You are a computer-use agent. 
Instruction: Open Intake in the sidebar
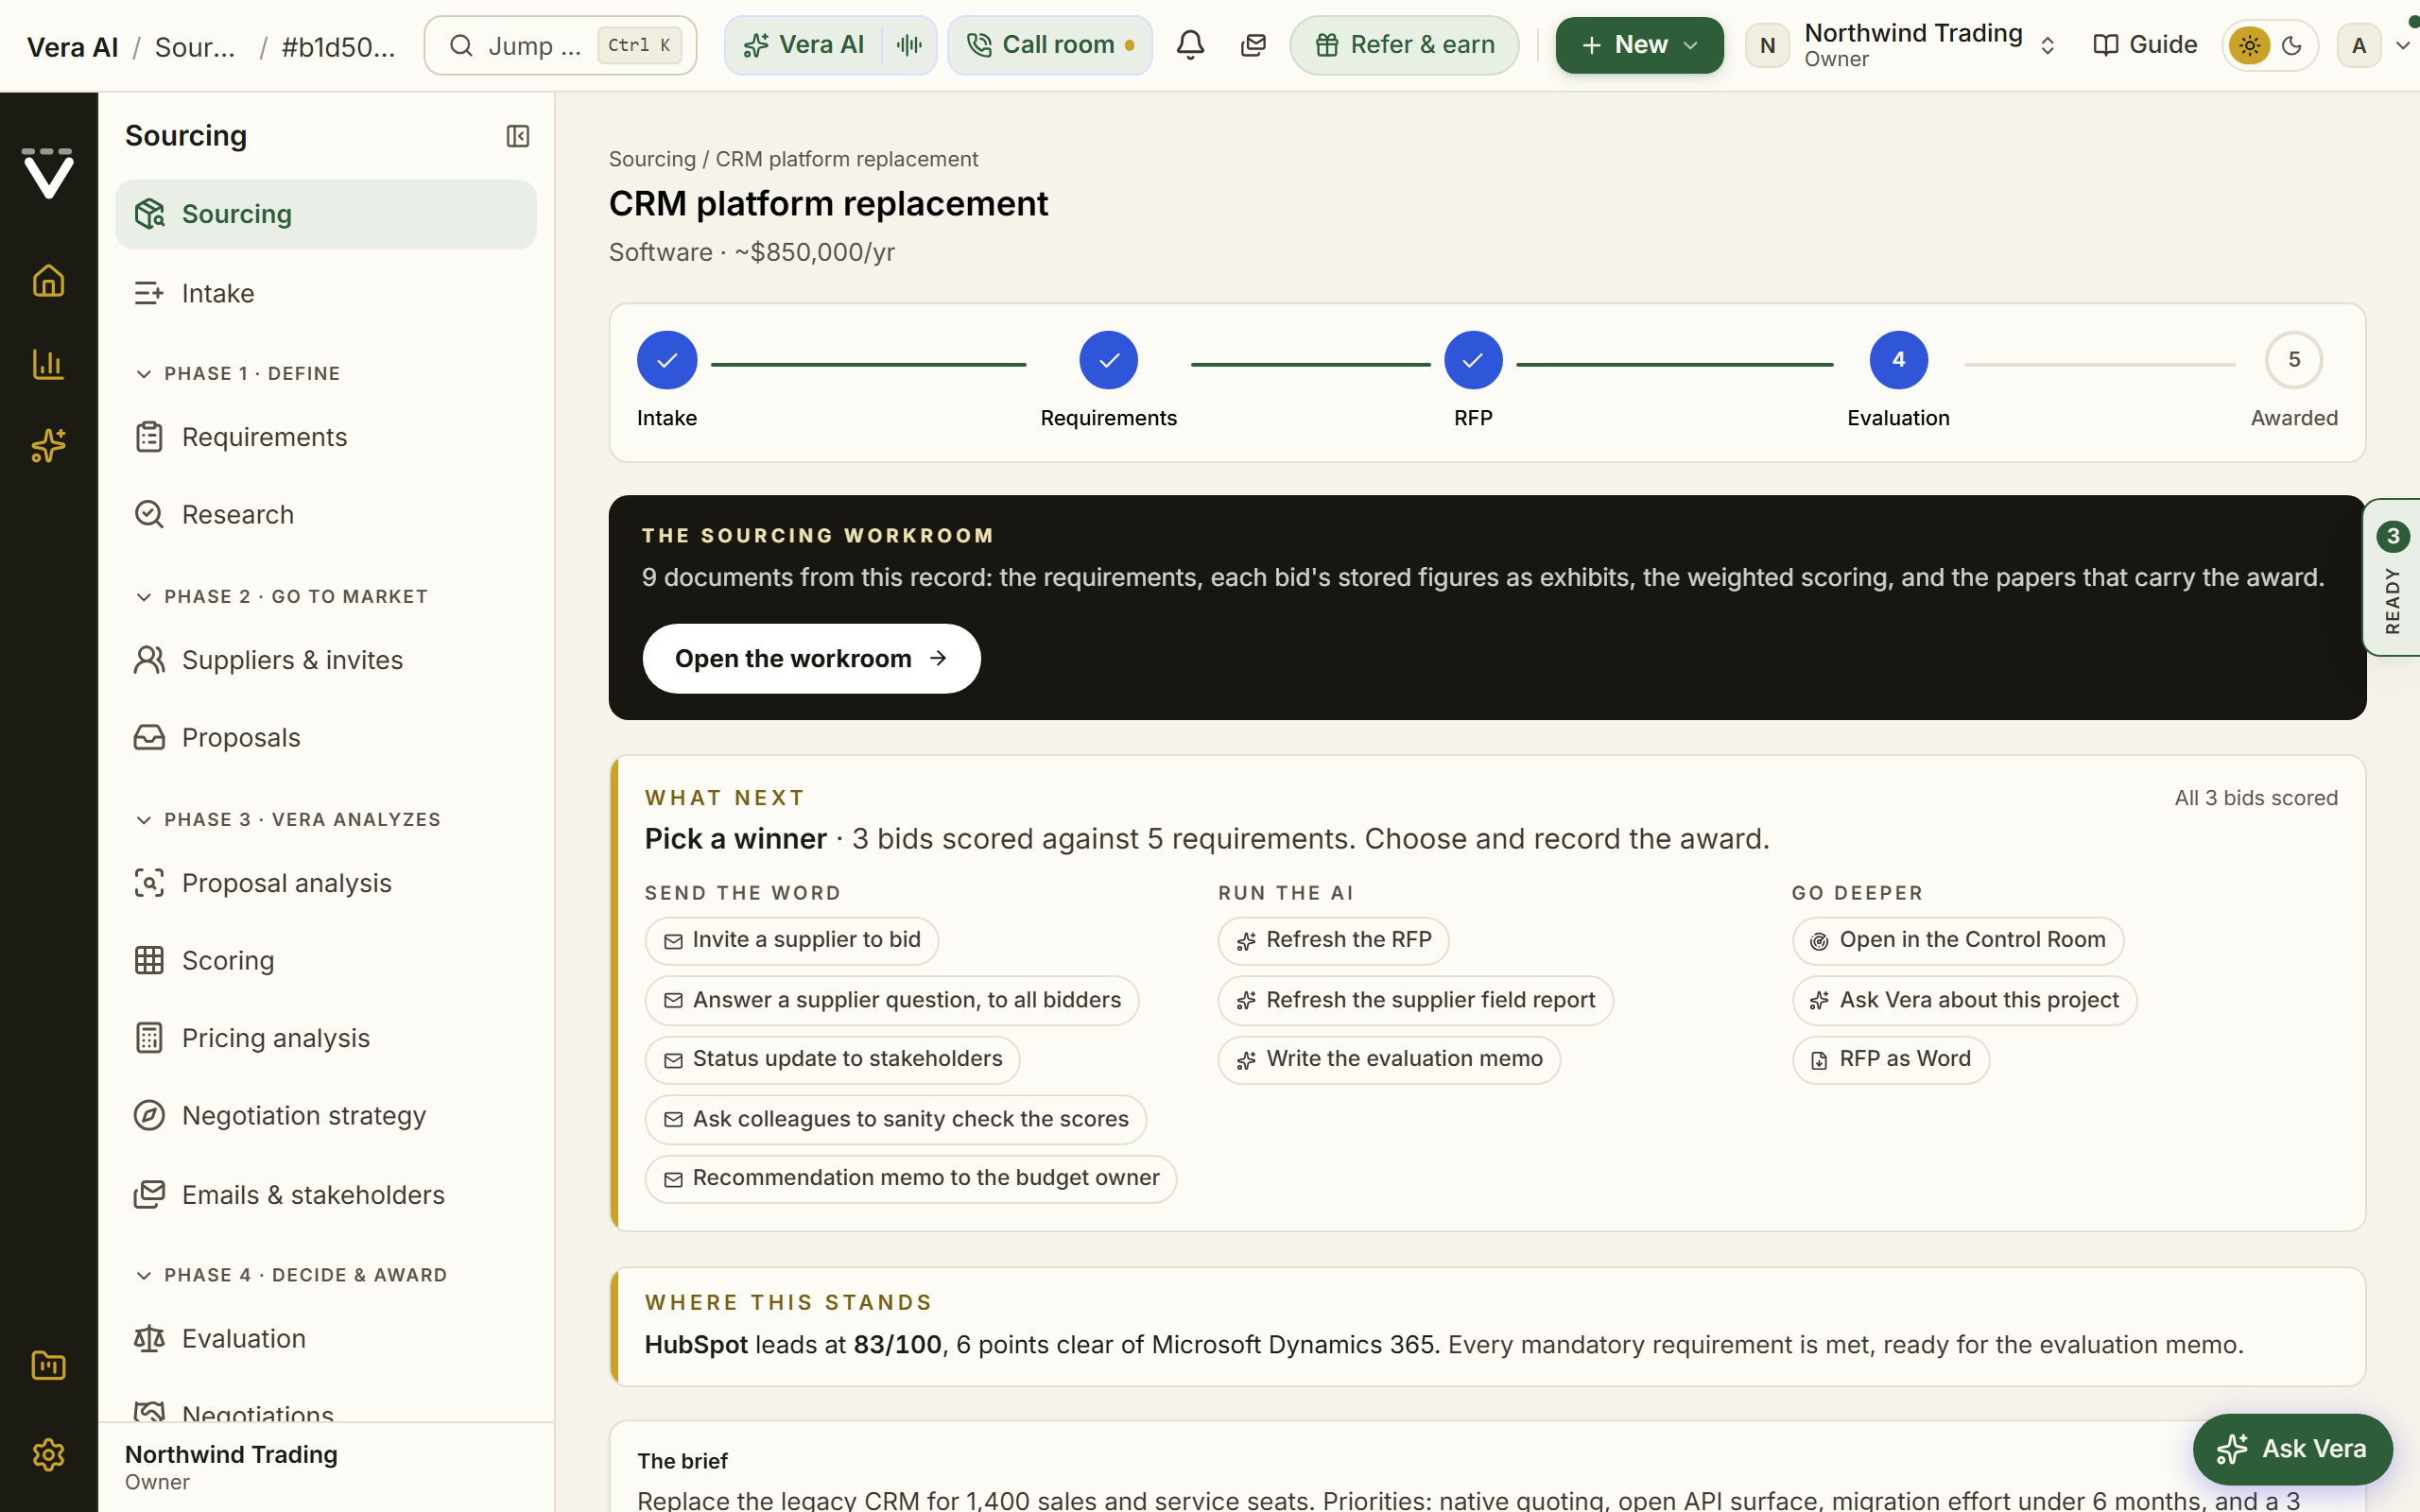tap(326, 293)
